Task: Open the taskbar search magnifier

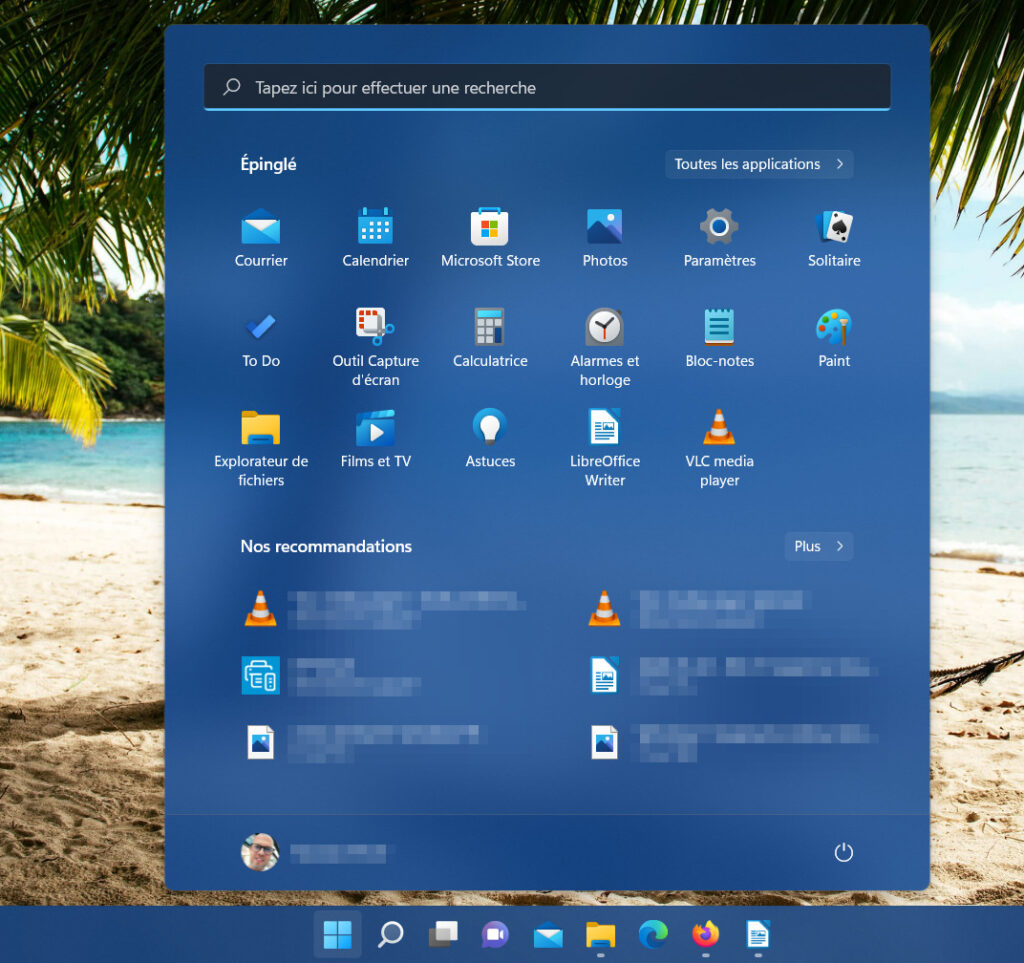Action: (391, 934)
